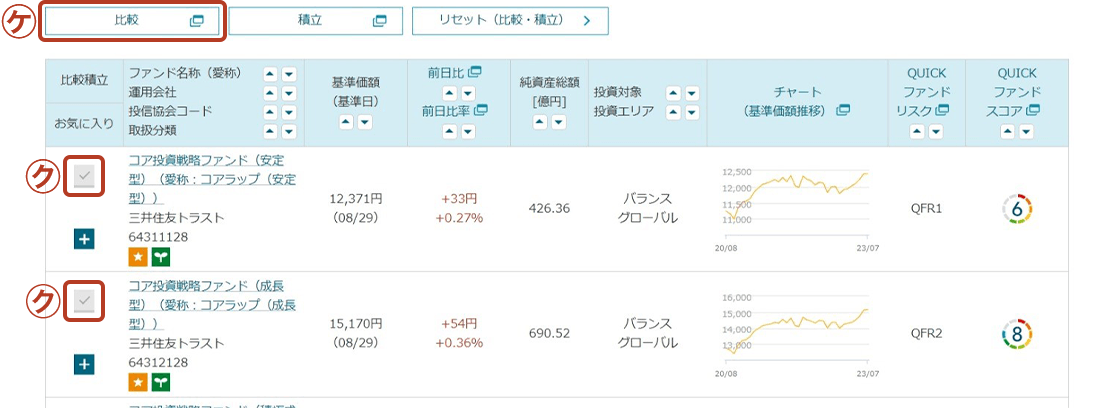This screenshot has width=1100, height=408.
Task: Sort 純資産総額 descending
Action: (558, 123)
